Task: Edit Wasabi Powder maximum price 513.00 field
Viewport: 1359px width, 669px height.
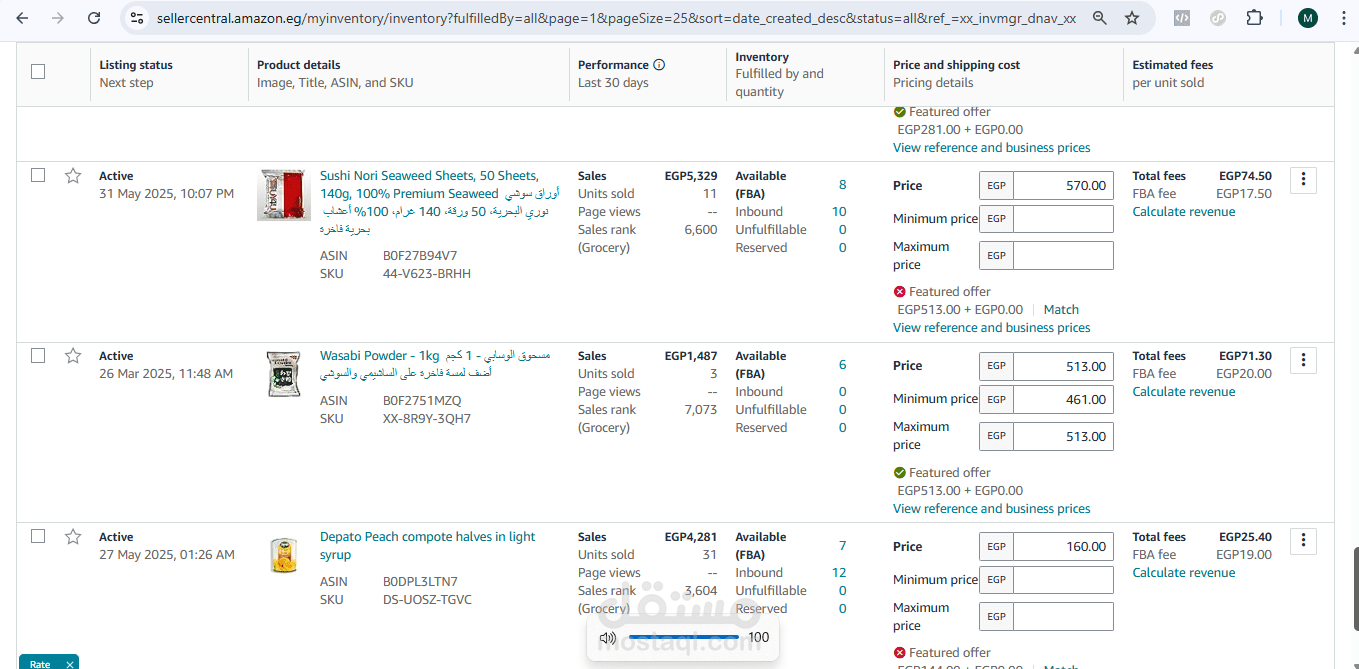Action: pos(1063,436)
